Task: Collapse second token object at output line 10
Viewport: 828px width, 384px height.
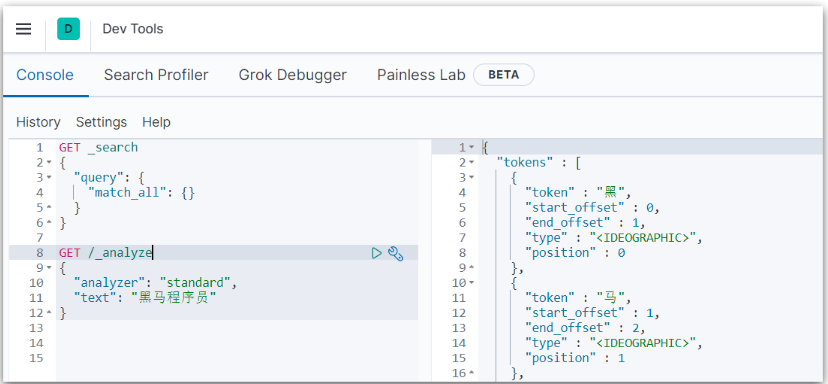Action: pos(472,284)
